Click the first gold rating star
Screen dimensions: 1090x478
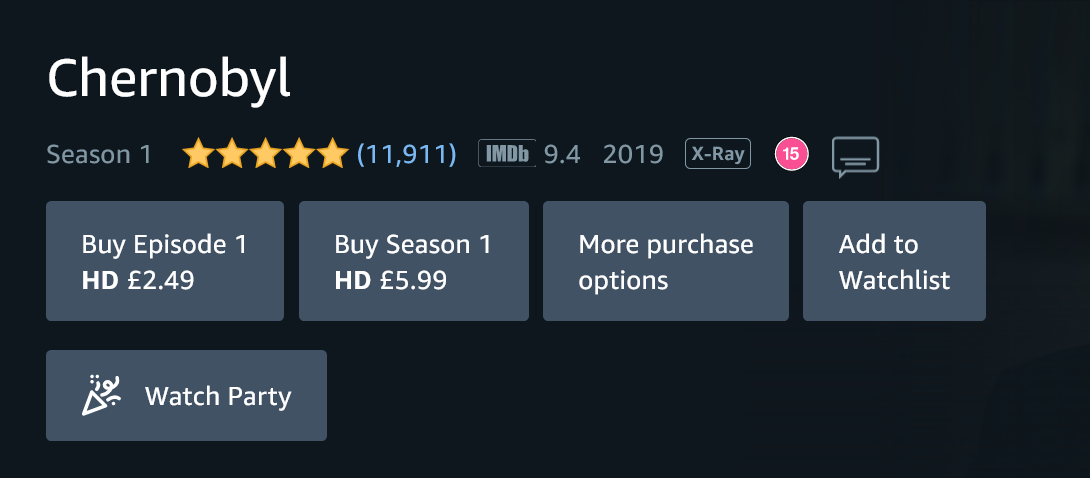199,154
